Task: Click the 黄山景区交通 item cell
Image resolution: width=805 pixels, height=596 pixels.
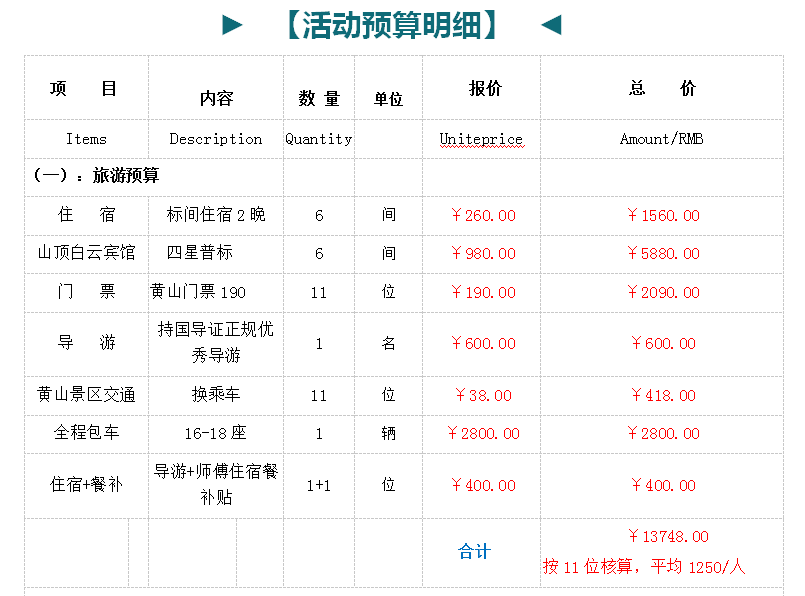Action: 86,394
